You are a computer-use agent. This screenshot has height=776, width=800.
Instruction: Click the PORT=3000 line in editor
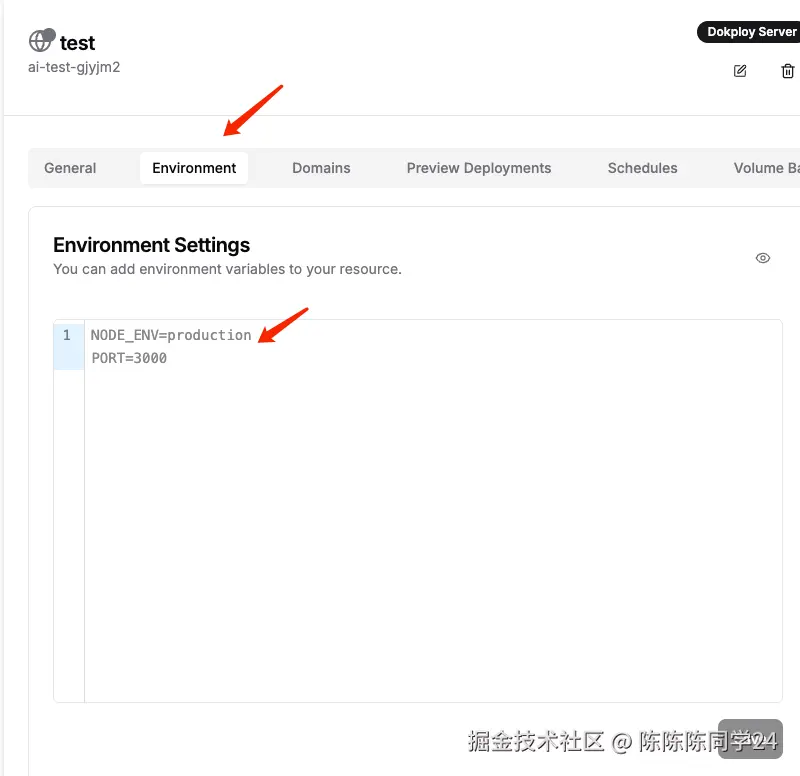click(x=129, y=358)
